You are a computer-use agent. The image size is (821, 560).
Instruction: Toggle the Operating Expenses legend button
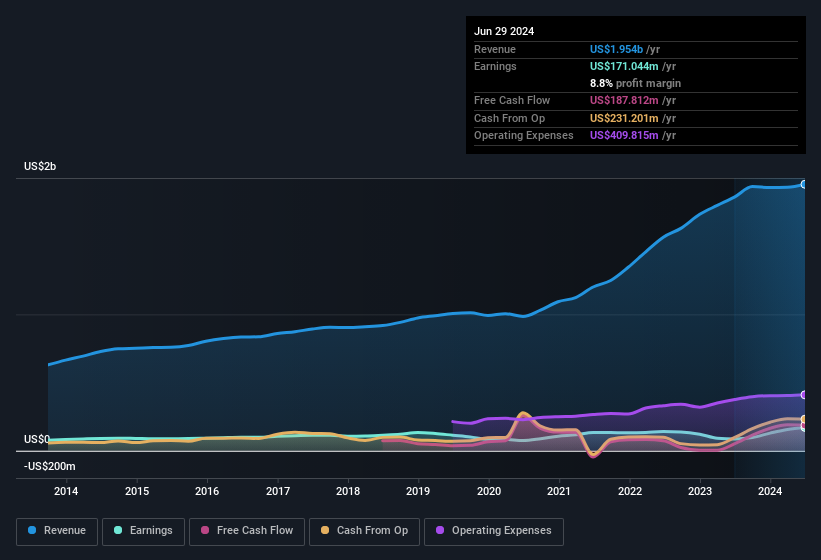494,531
